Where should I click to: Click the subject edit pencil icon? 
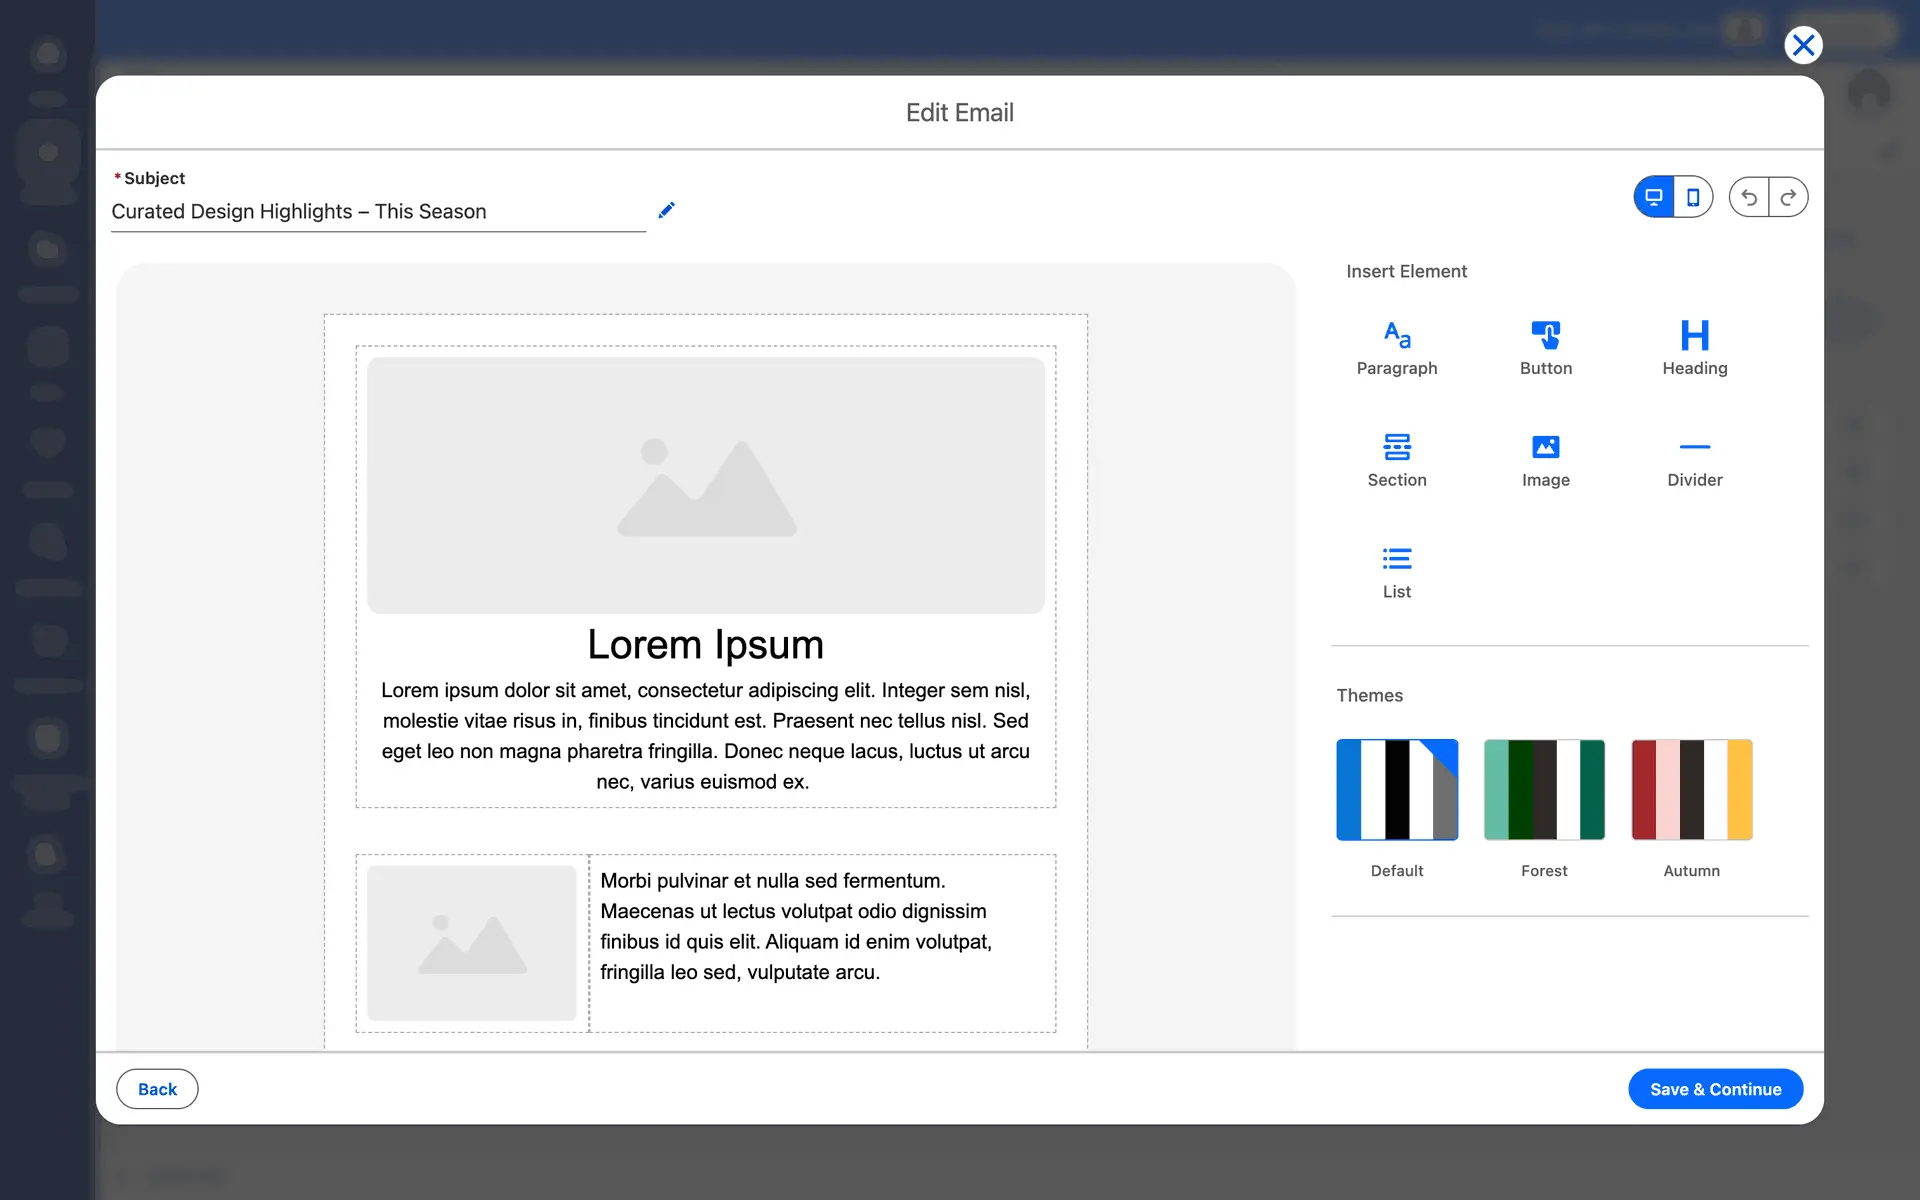point(666,210)
